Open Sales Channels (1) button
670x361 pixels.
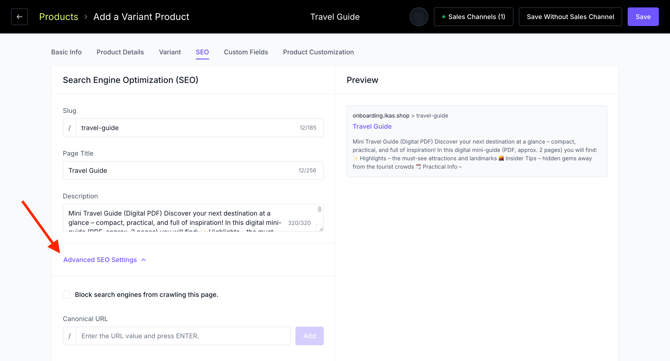(473, 17)
